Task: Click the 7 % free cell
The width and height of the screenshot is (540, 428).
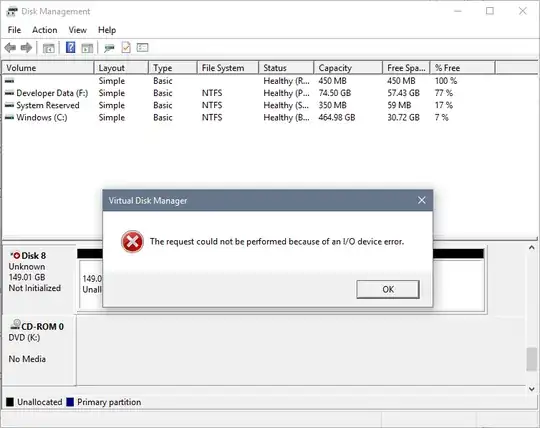Action: pyautogui.click(x=442, y=117)
